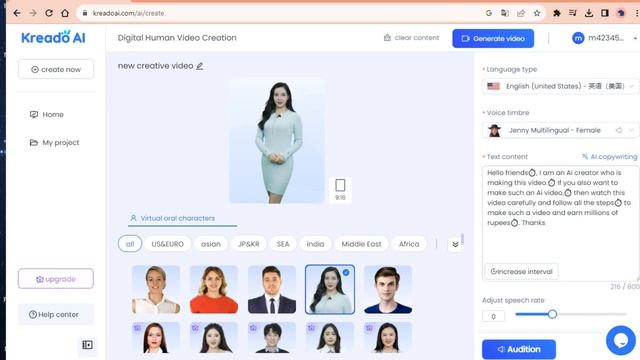640x360 pixels.
Task: Click the character list scrollbar
Action: (462, 238)
